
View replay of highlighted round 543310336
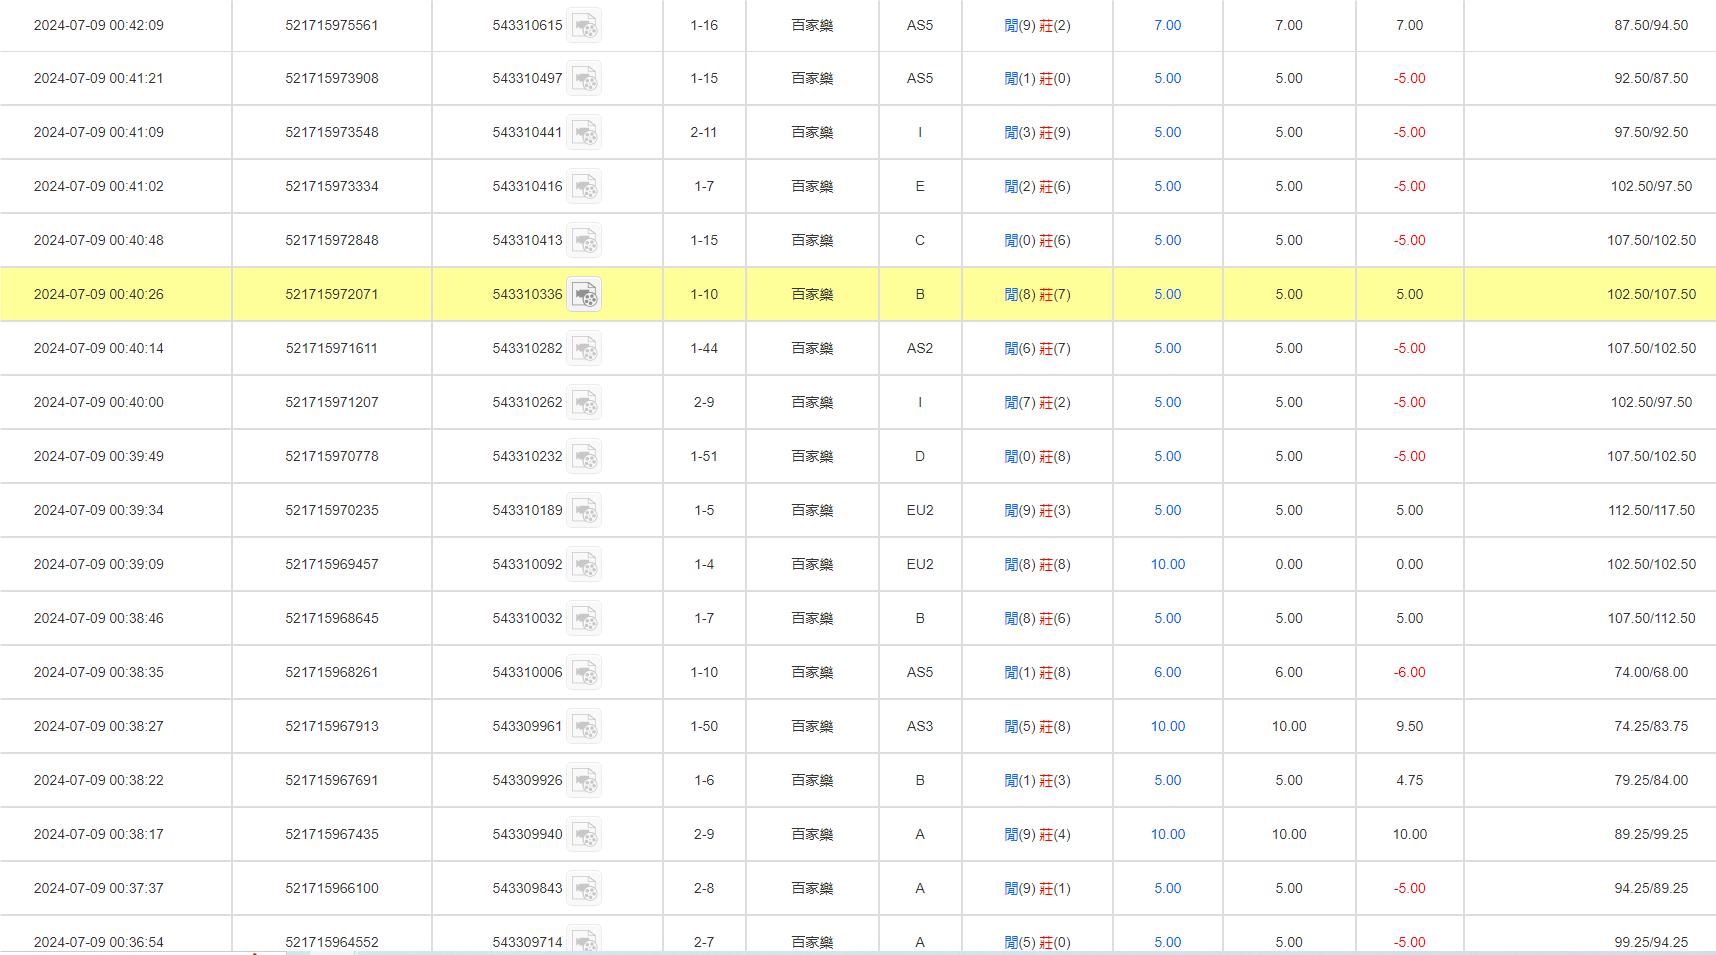click(585, 295)
